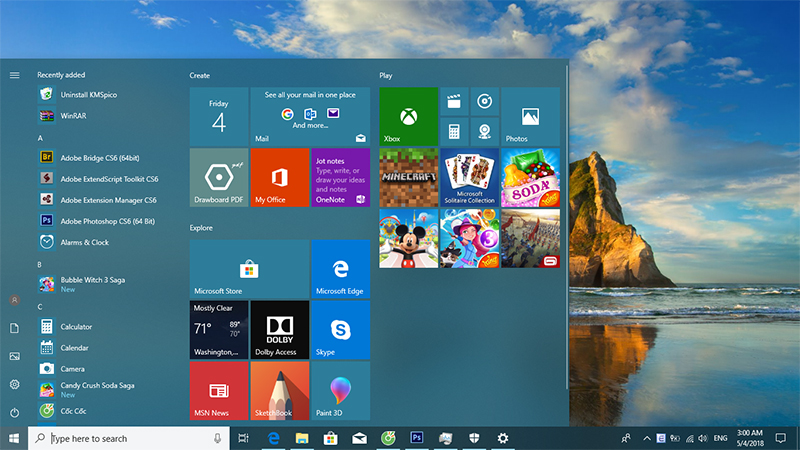Open the Friday 4 Calendar tile

coord(219,116)
